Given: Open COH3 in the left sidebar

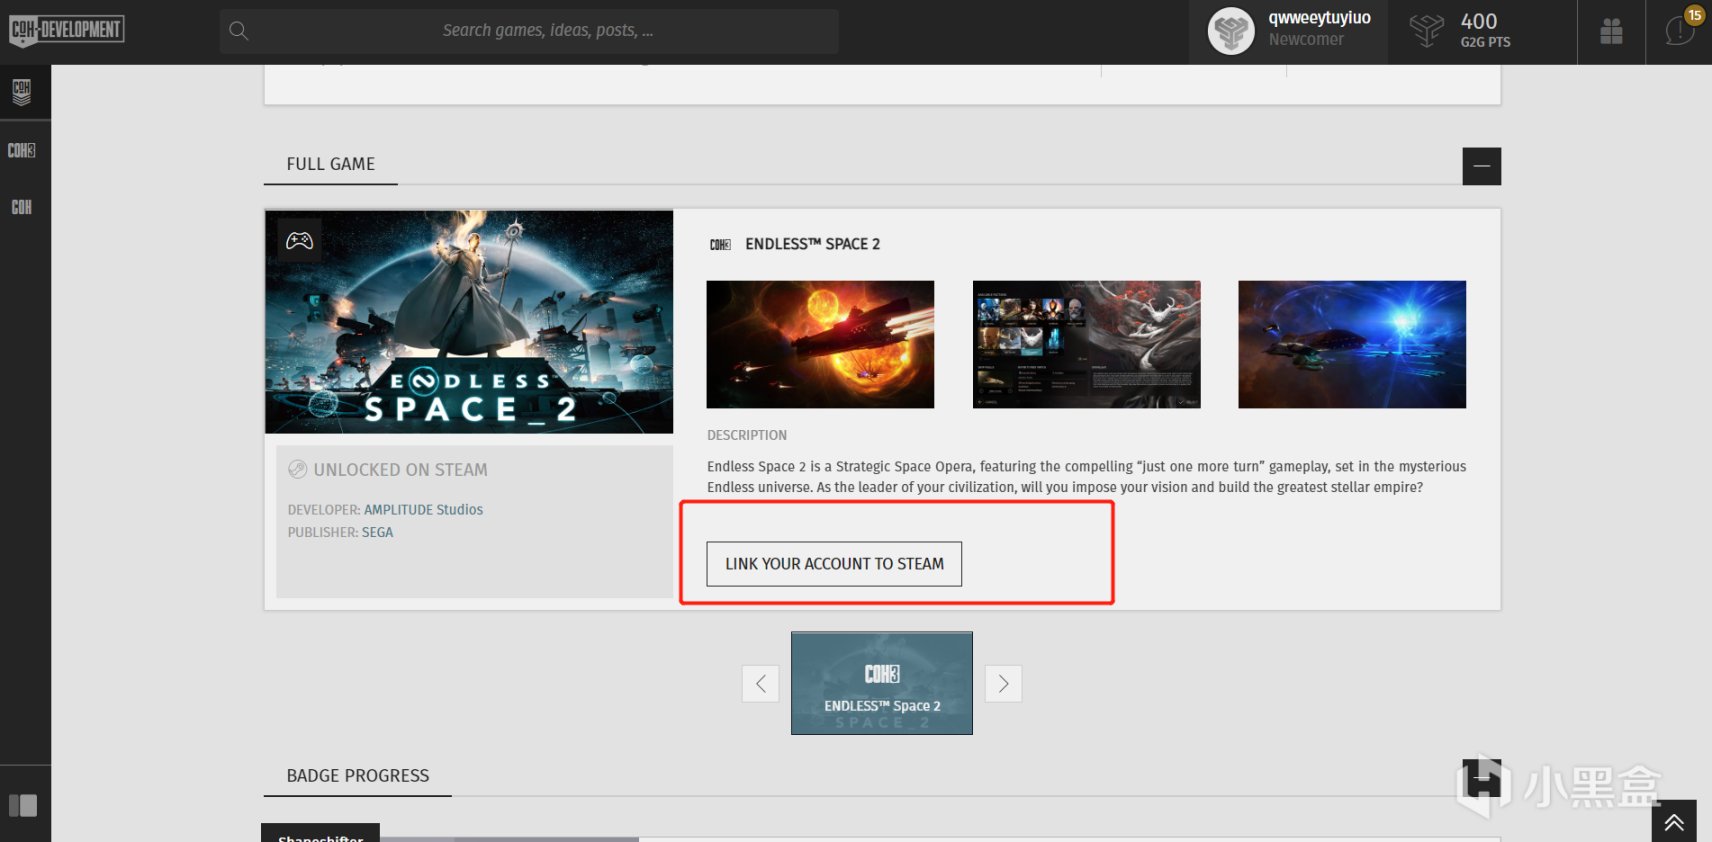Looking at the screenshot, I should point(21,150).
